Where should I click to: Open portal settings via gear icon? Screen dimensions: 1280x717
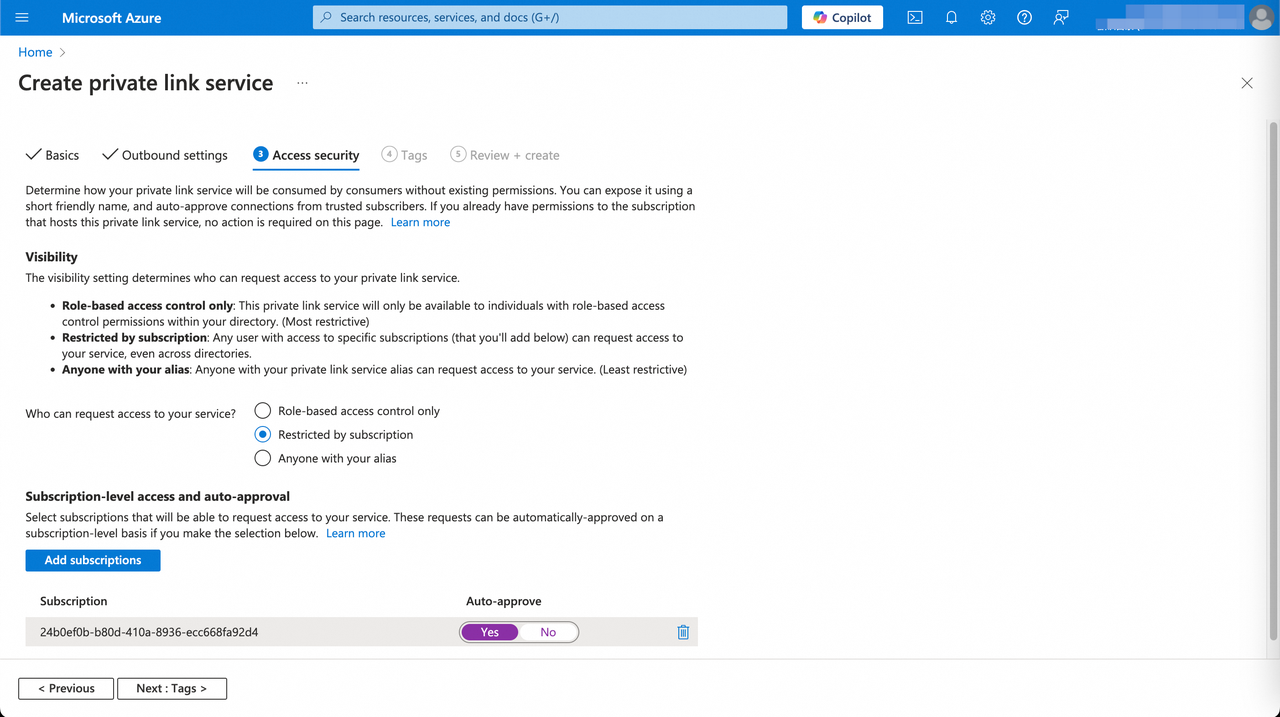pyautogui.click(x=987, y=17)
